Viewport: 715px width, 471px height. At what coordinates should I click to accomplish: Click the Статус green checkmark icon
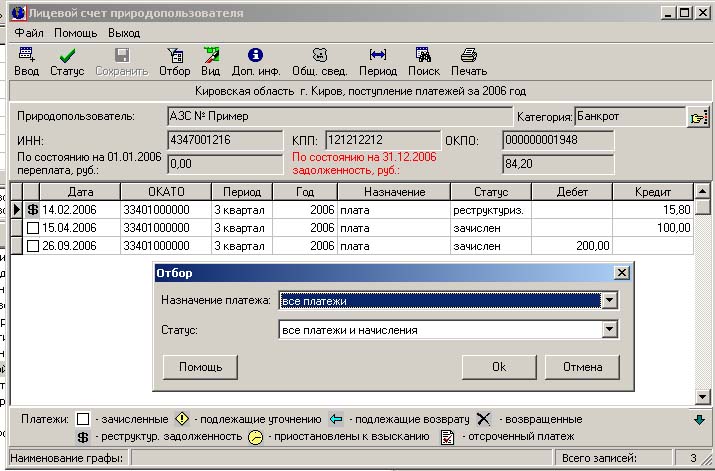(67, 62)
